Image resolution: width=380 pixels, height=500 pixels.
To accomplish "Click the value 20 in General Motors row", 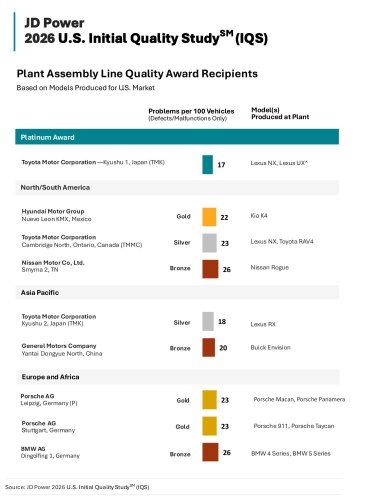I will (223, 348).
